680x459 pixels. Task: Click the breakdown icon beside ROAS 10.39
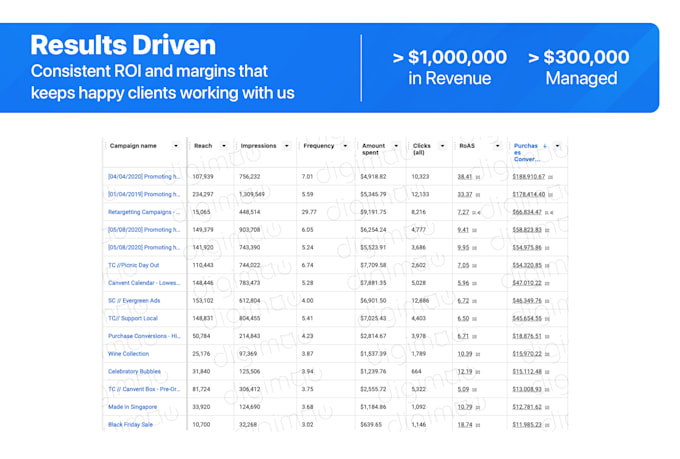[x=478, y=354]
